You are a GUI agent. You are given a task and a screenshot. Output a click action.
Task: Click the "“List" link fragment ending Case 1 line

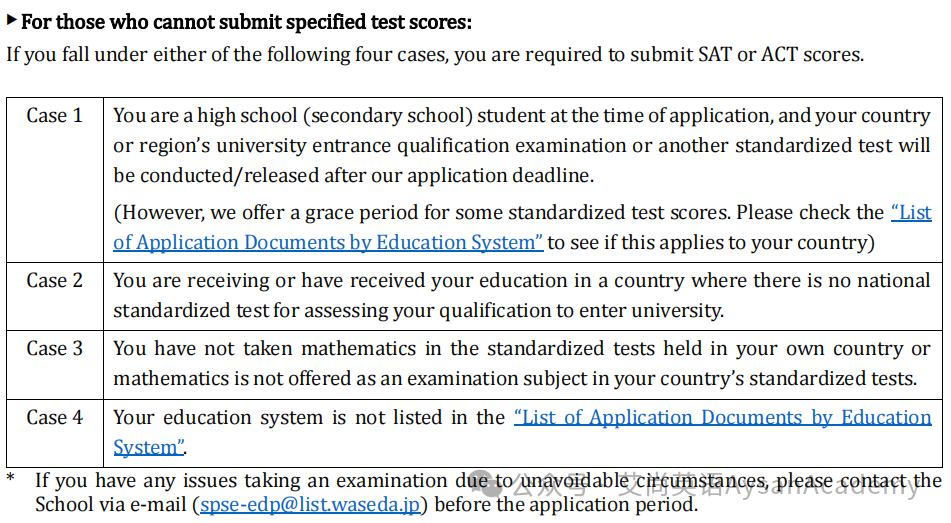[911, 212]
